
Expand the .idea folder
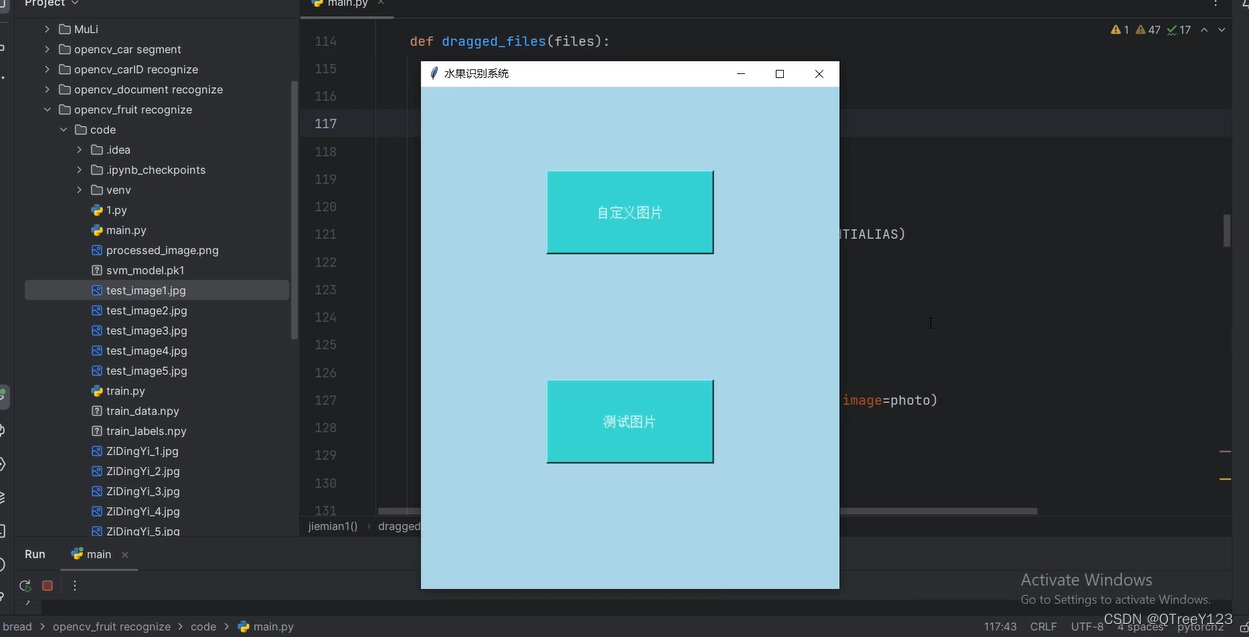pyautogui.click(x=79, y=149)
